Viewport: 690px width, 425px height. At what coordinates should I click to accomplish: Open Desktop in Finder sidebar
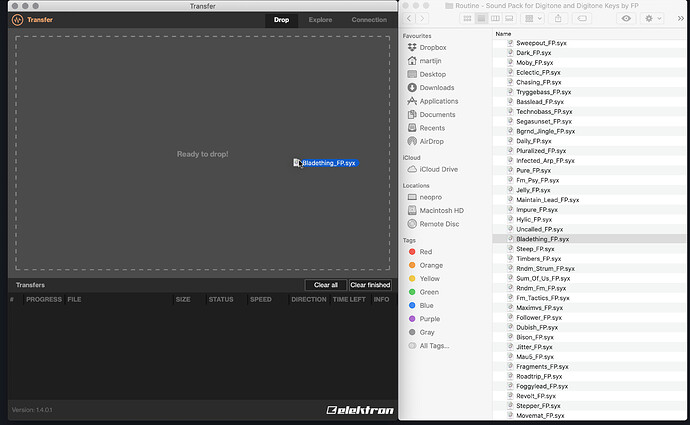[426, 74]
